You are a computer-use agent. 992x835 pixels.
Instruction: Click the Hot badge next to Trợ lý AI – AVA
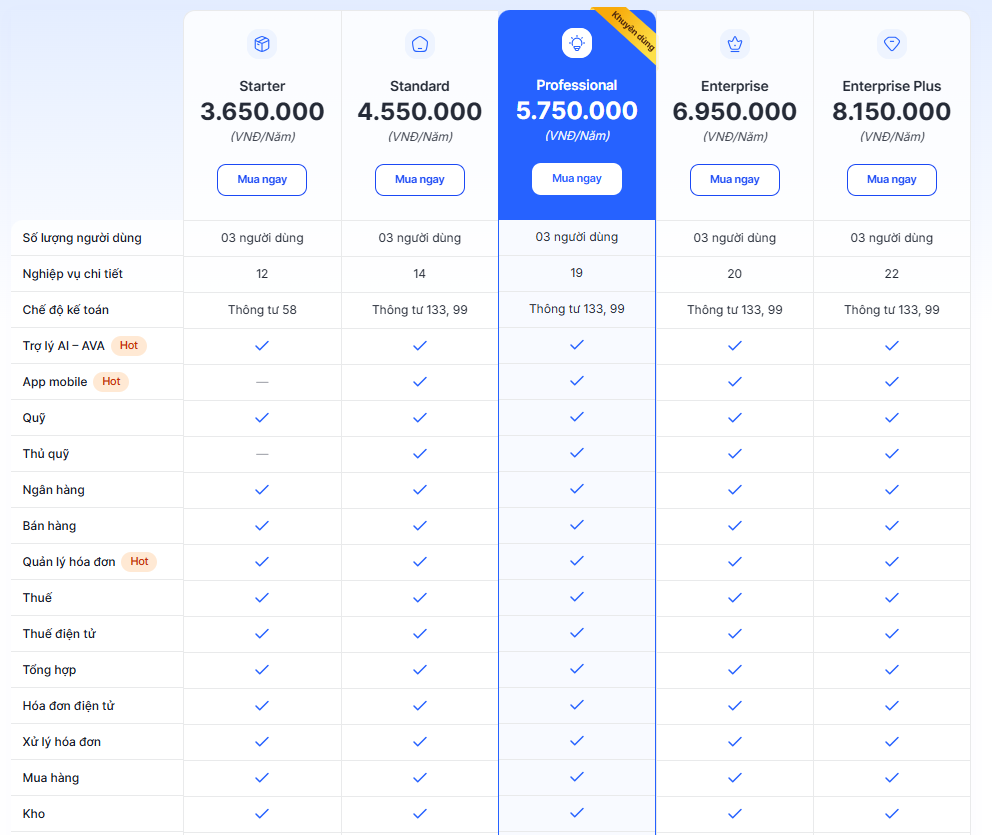click(x=129, y=345)
